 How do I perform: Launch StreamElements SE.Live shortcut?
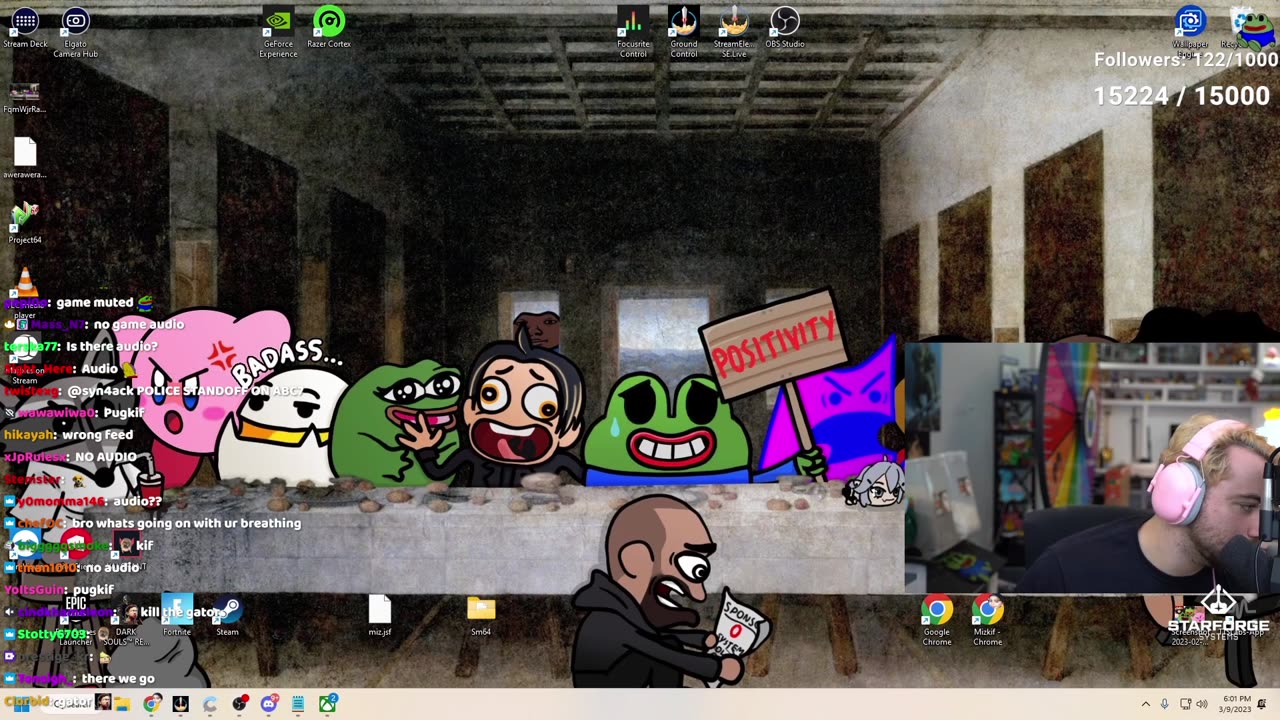[734, 33]
